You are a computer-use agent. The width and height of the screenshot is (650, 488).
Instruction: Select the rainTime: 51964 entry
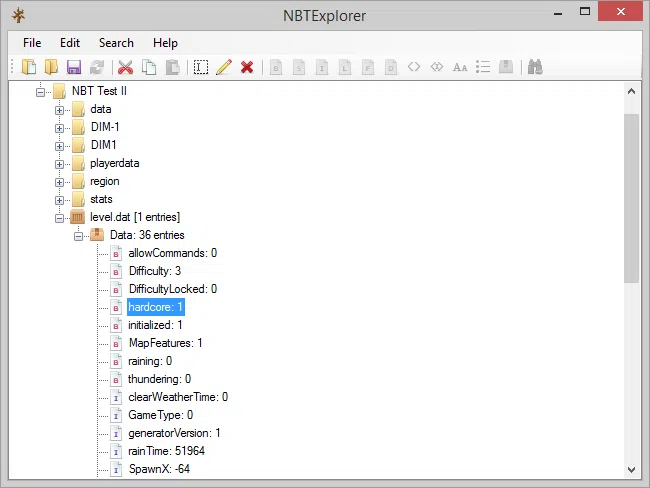click(x=160, y=451)
